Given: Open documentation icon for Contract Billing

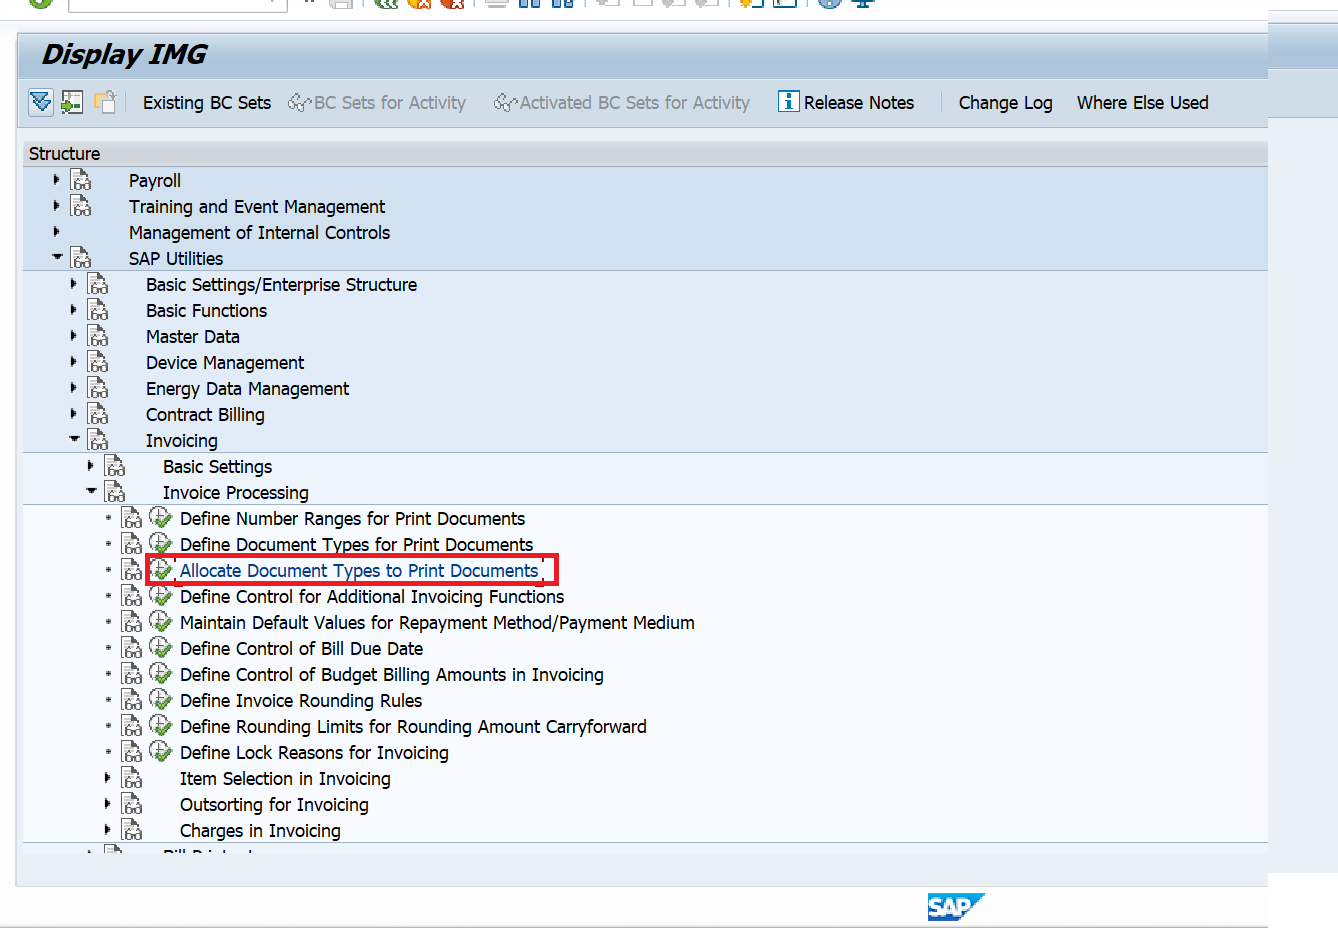Looking at the screenshot, I should [98, 414].
